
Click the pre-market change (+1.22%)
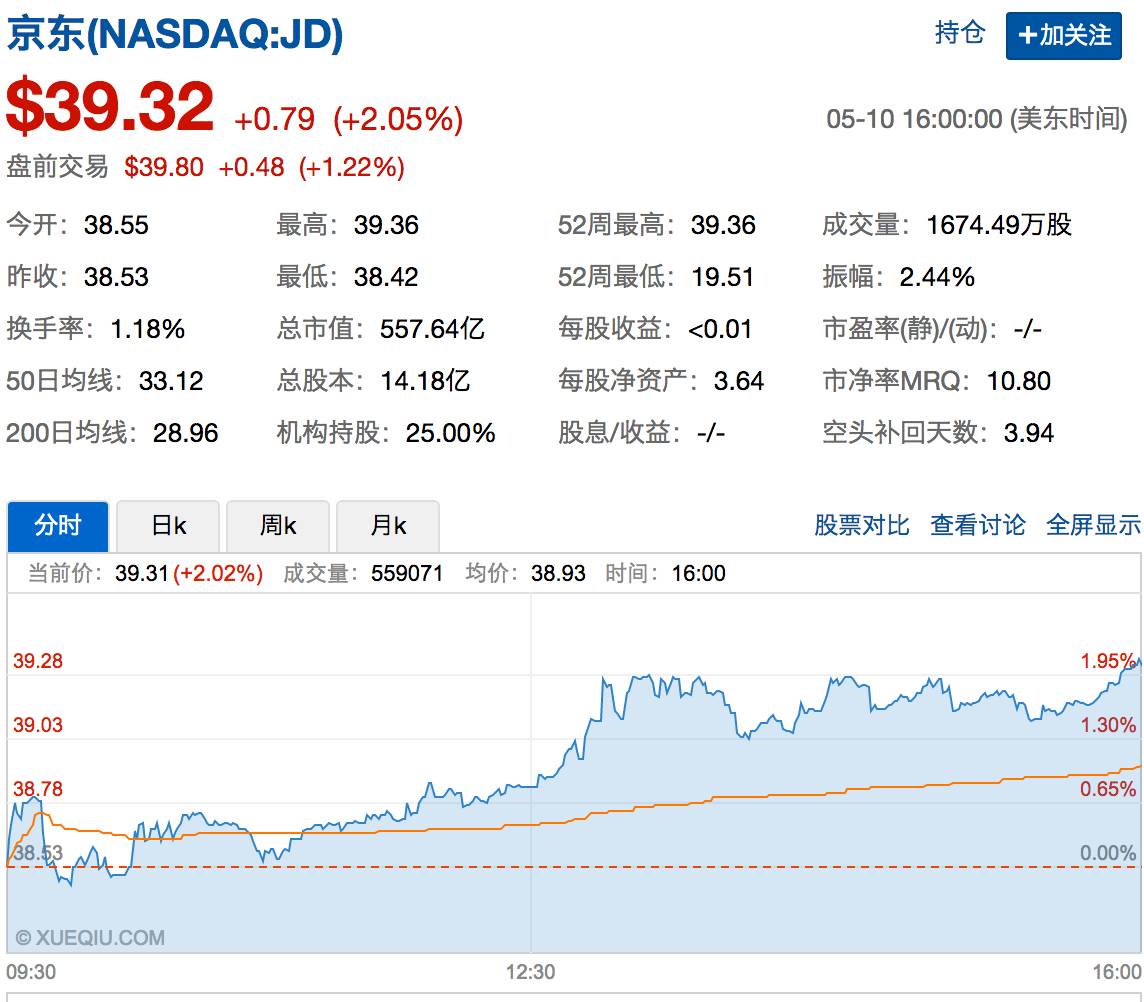click(352, 167)
